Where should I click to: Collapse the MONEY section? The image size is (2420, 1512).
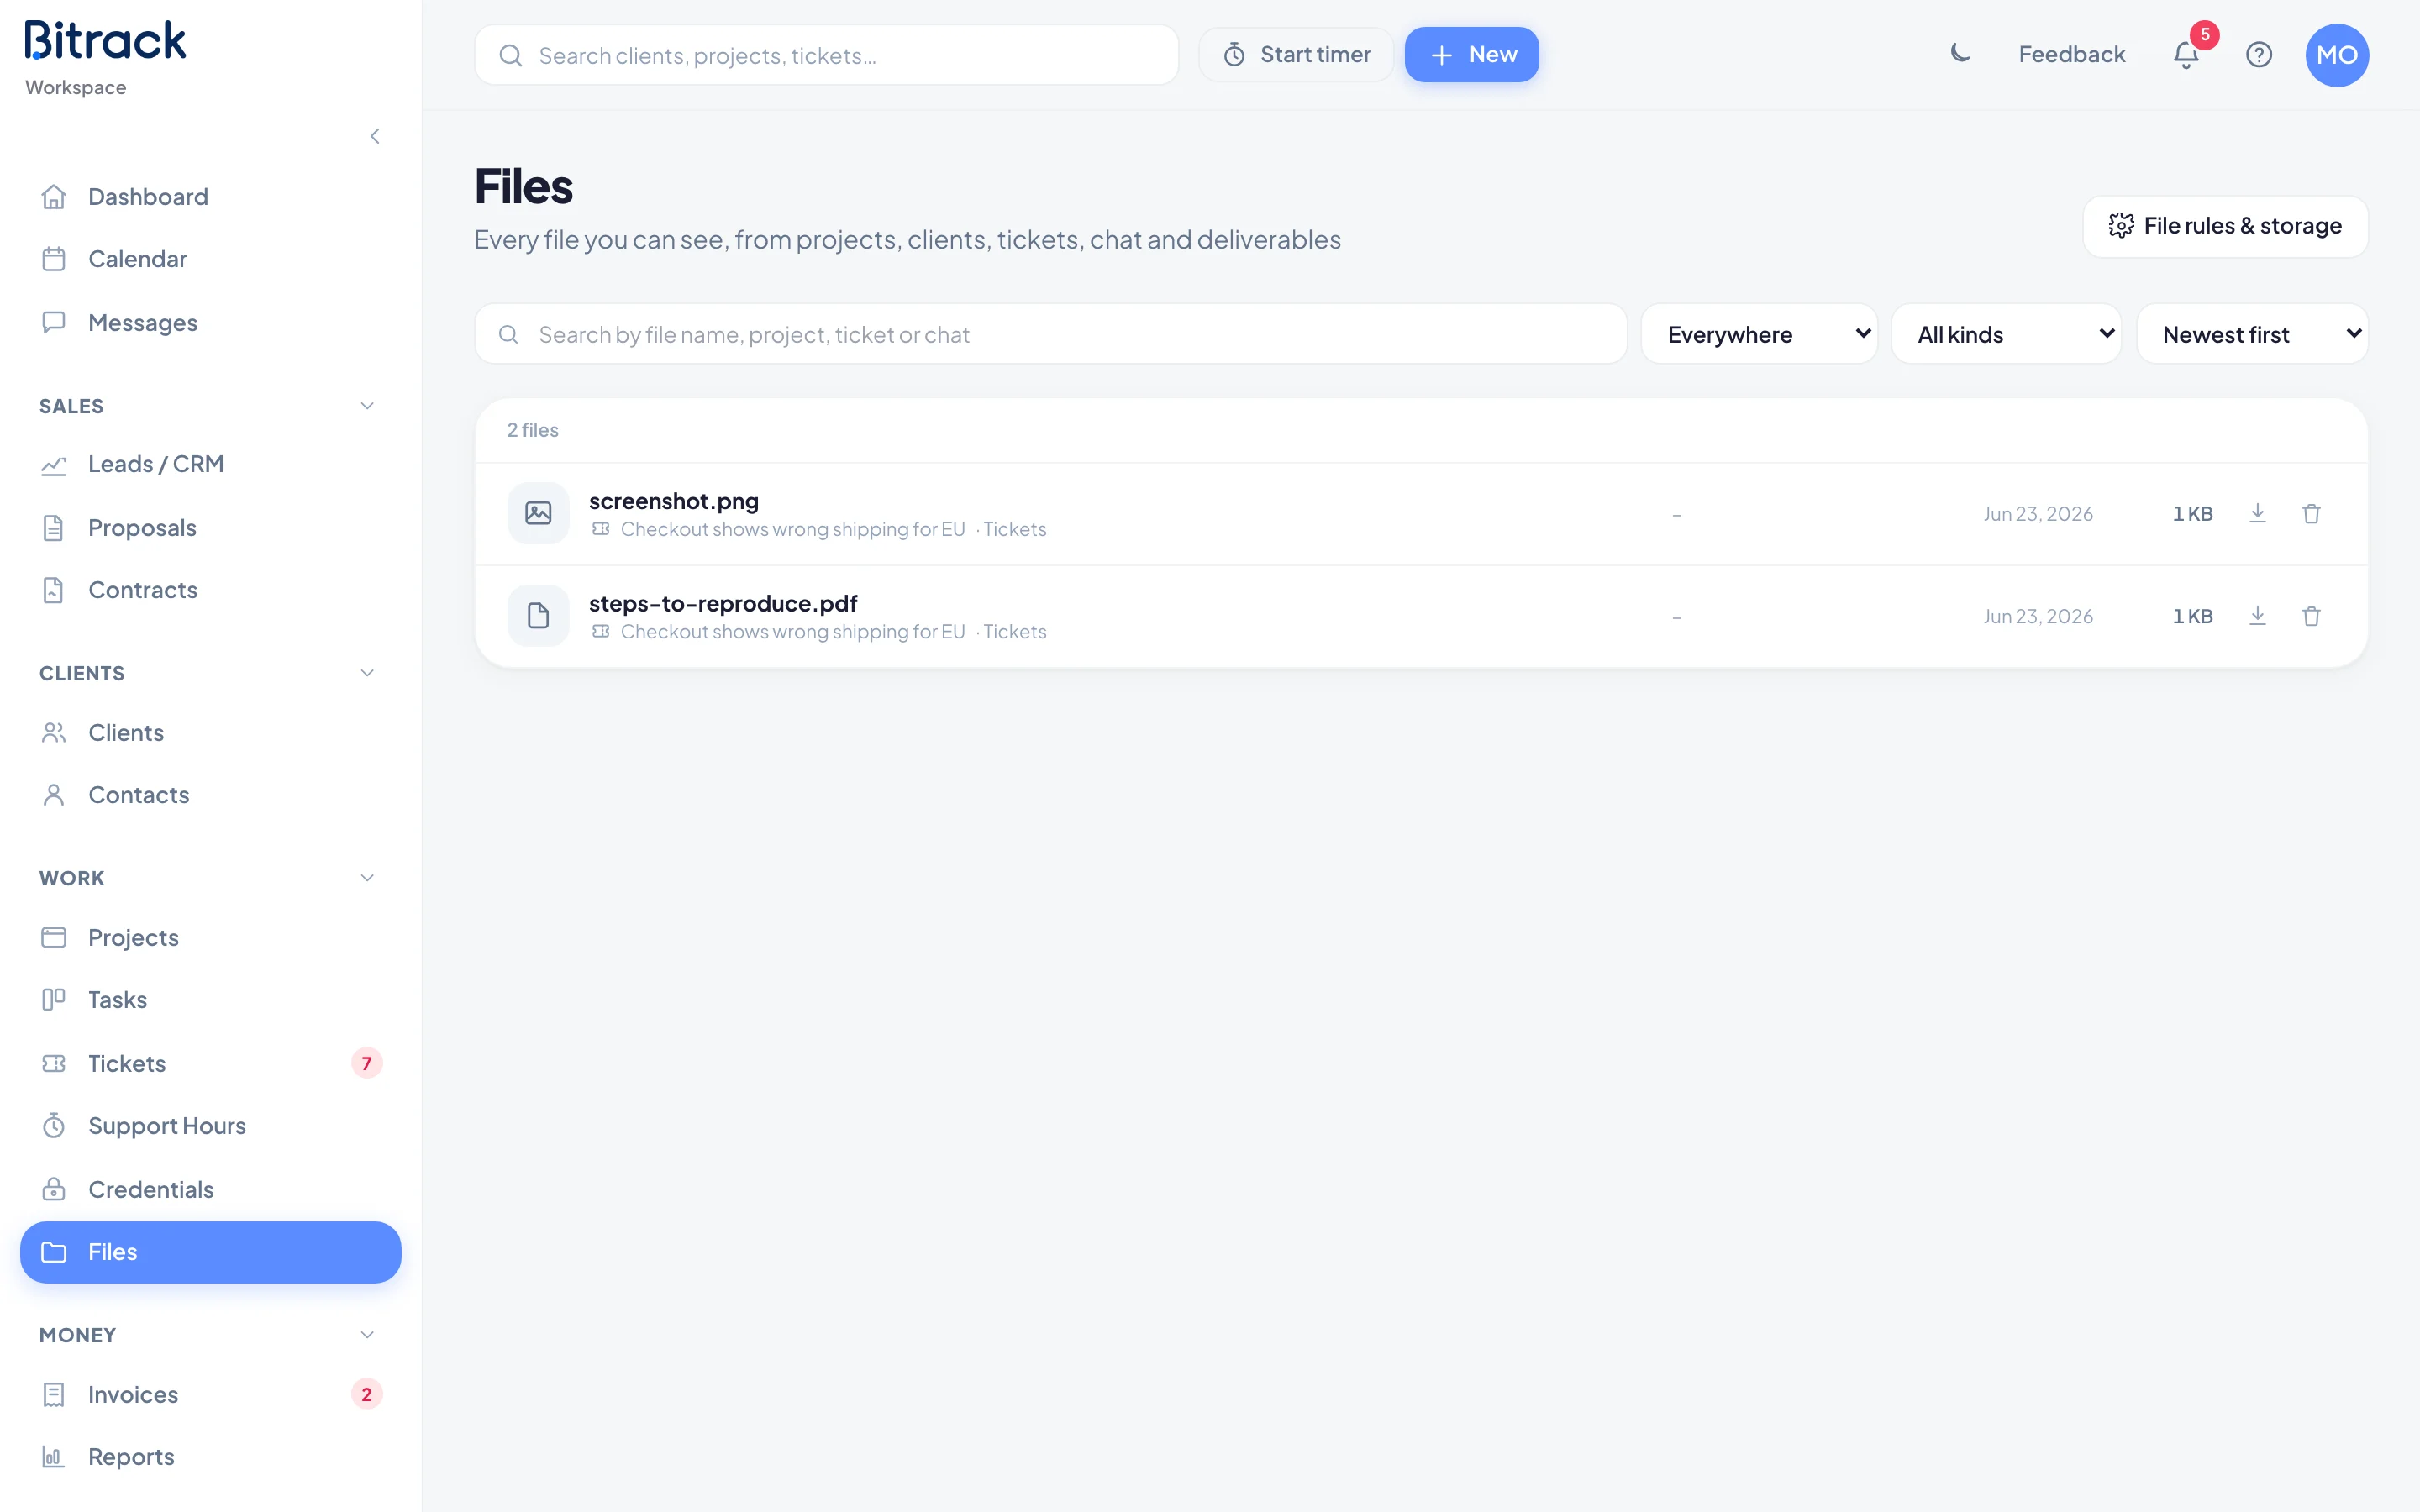tap(367, 1335)
